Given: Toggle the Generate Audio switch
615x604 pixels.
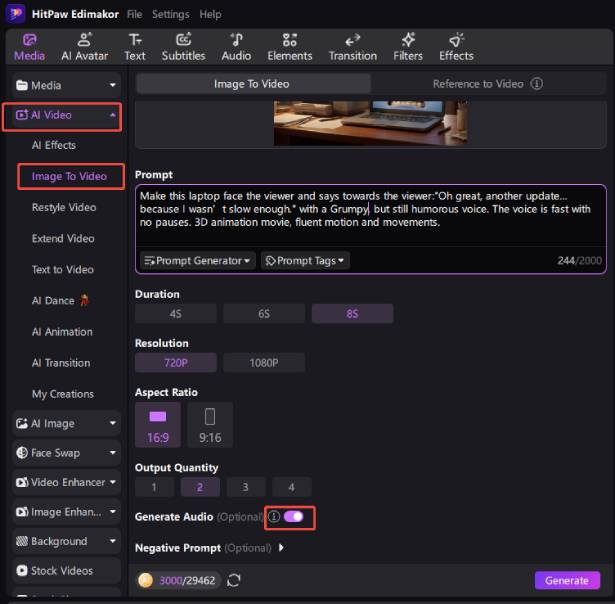Looking at the screenshot, I should coord(294,517).
